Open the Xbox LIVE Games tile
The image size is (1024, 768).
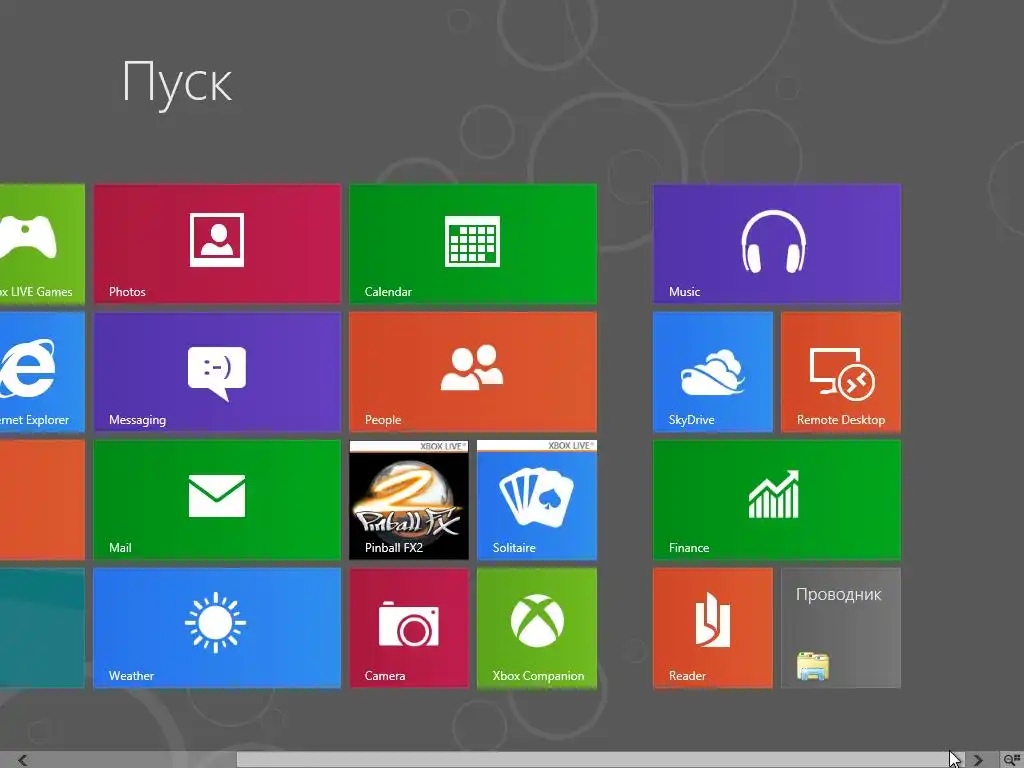42,244
